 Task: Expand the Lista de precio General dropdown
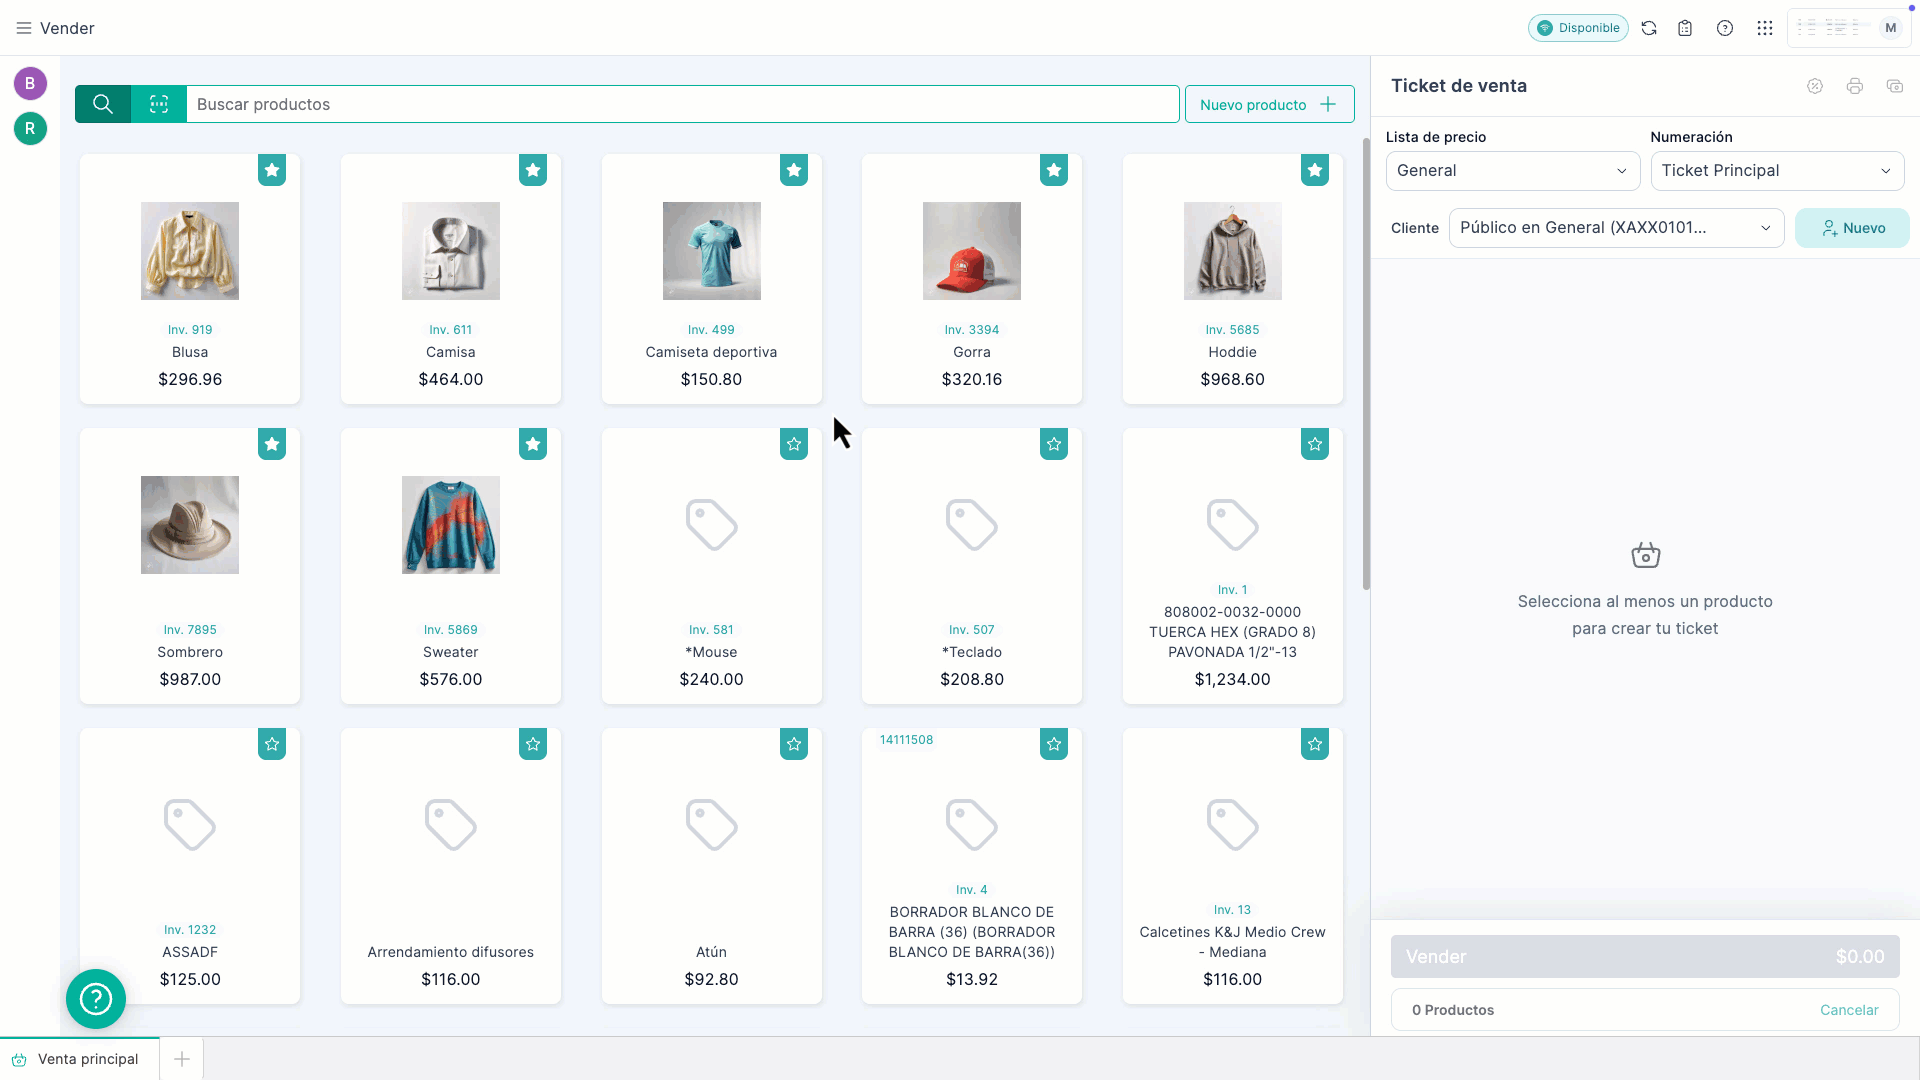[x=1512, y=171]
